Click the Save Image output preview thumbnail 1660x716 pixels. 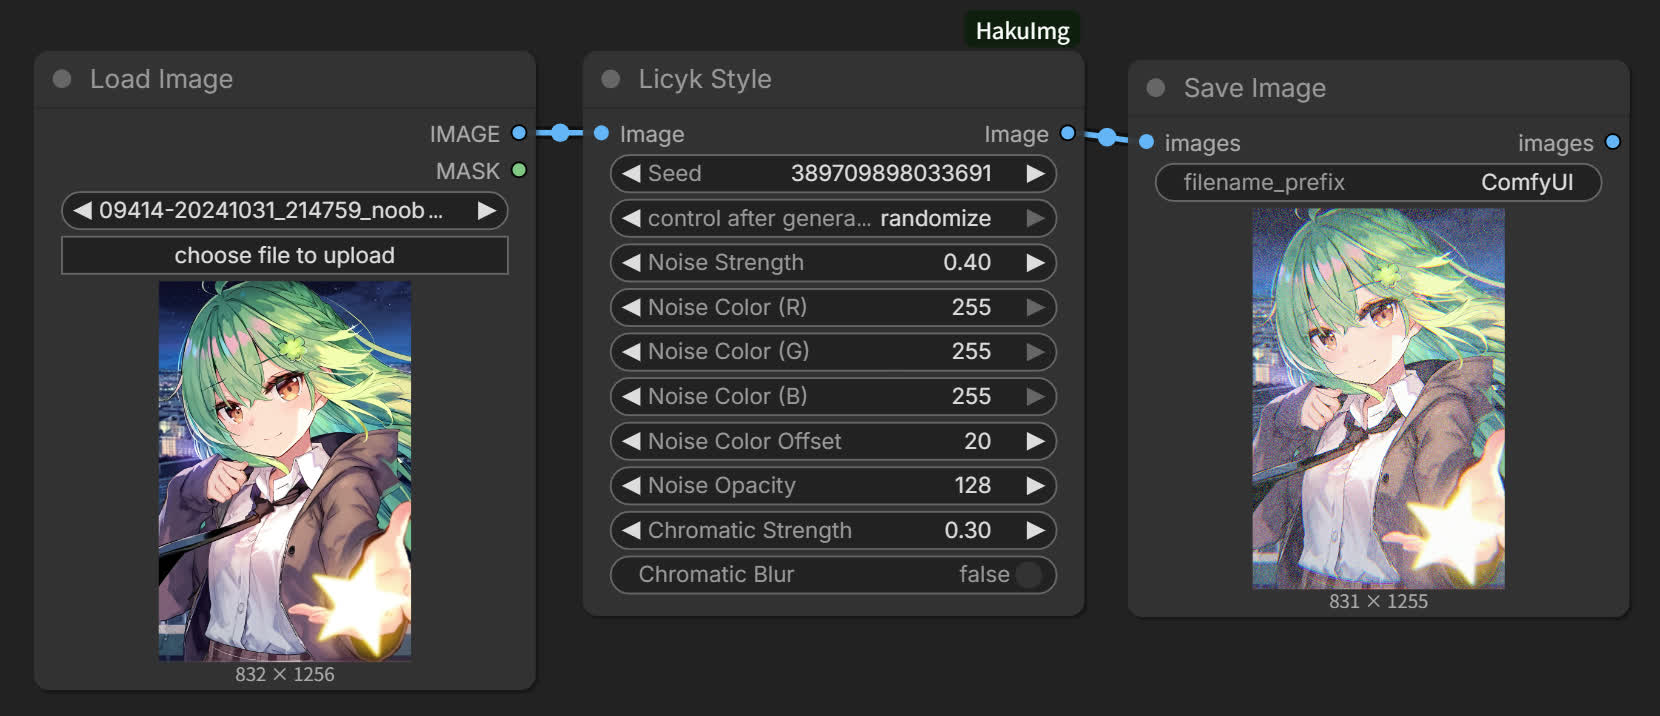pyautogui.click(x=1378, y=398)
